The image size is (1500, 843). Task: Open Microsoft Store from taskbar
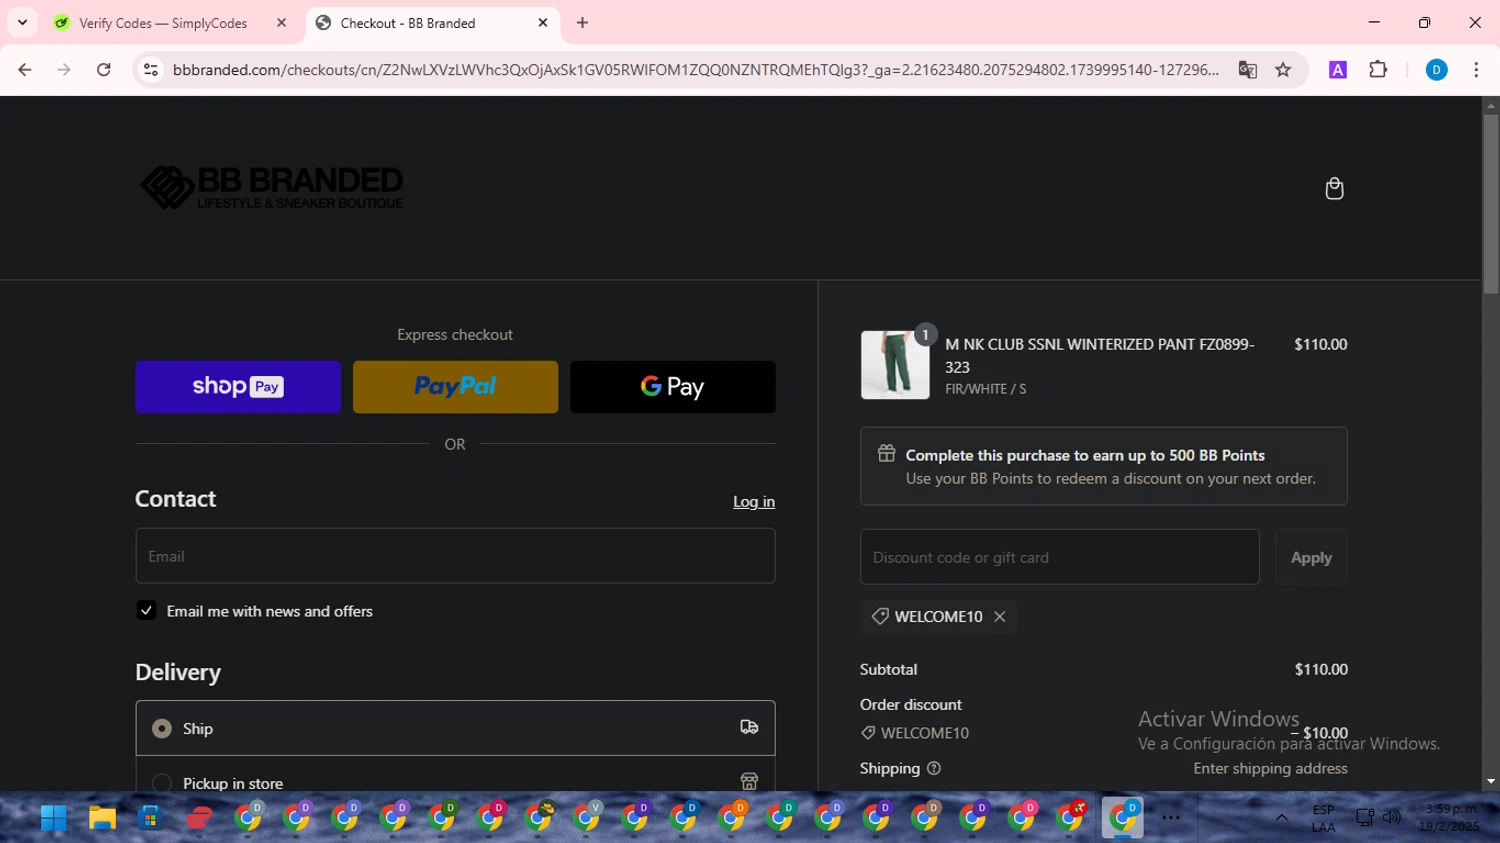point(150,818)
